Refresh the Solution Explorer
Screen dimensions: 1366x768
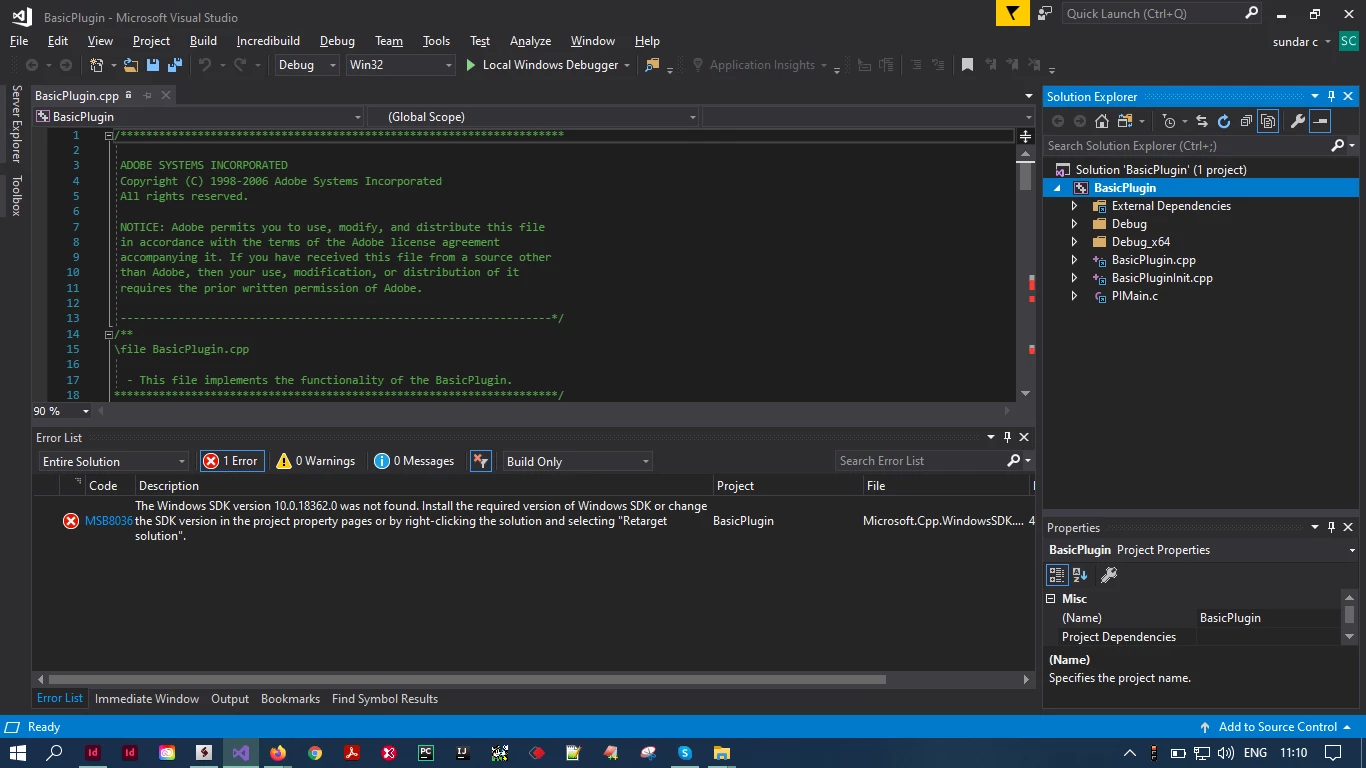tap(1224, 121)
